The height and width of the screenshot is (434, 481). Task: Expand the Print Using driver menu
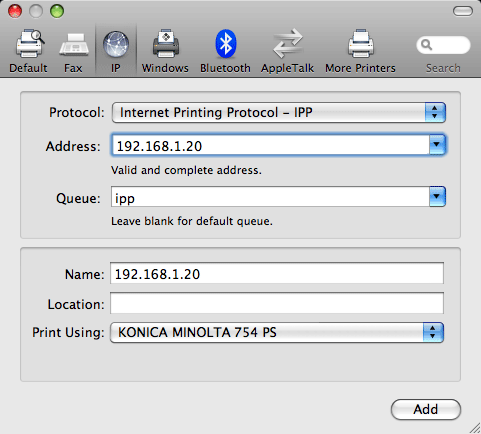click(277, 332)
